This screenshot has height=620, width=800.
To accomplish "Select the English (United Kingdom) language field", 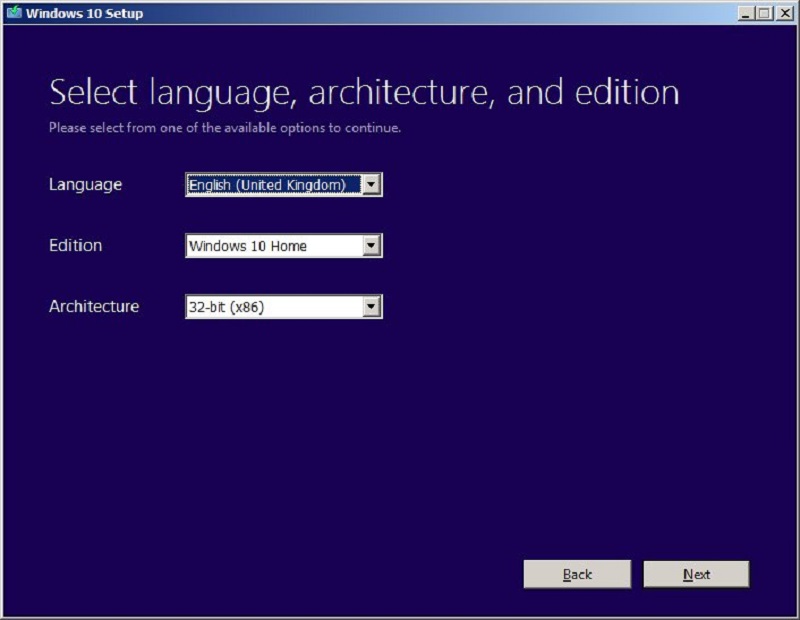I will [x=284, y=184].
